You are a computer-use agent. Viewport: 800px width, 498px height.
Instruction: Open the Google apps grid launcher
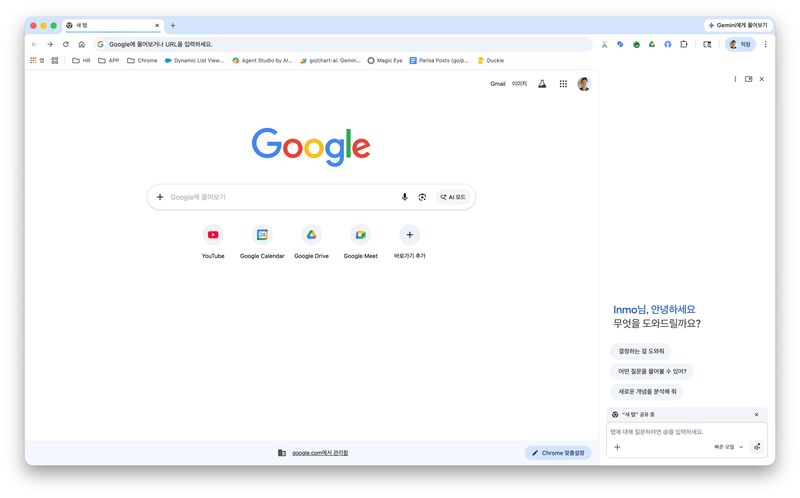563,84
